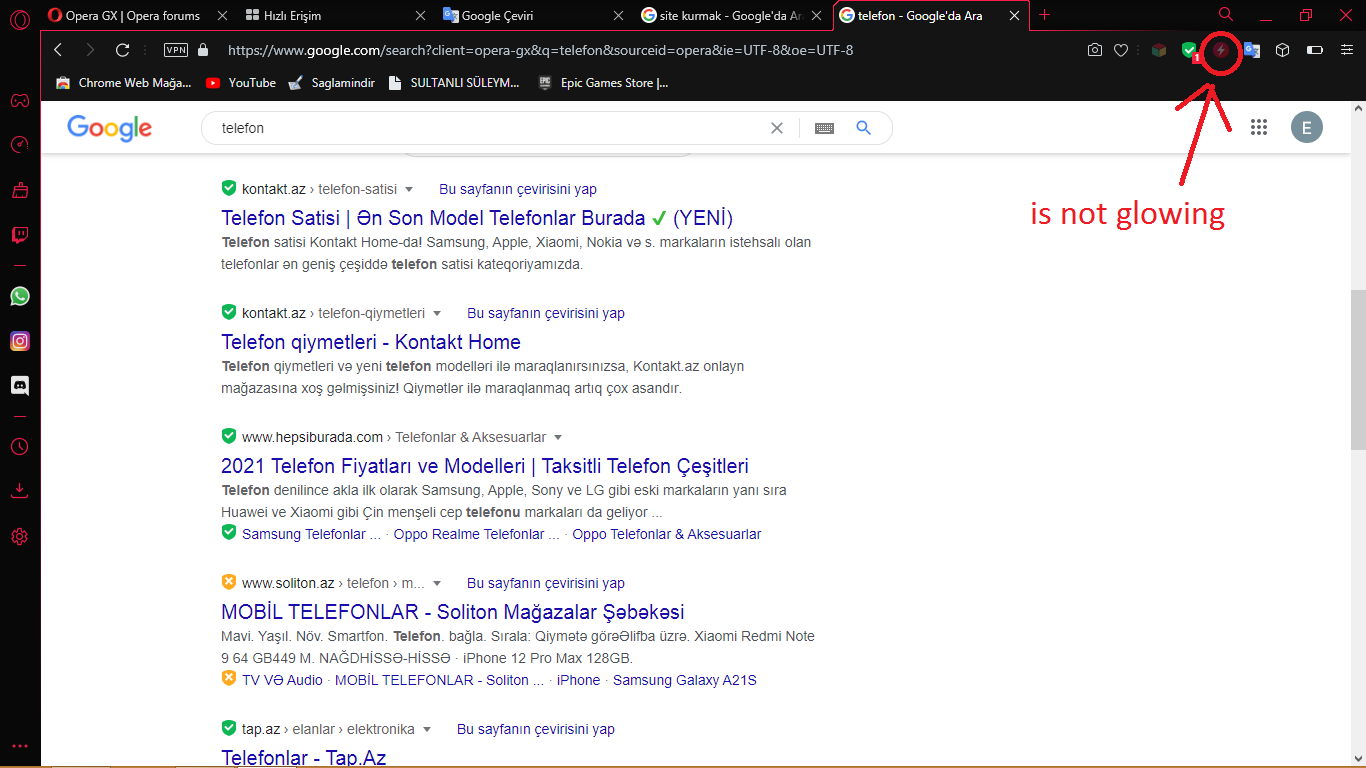
Task: Open on-screen keyboard input tool
Action: (824, 128)
